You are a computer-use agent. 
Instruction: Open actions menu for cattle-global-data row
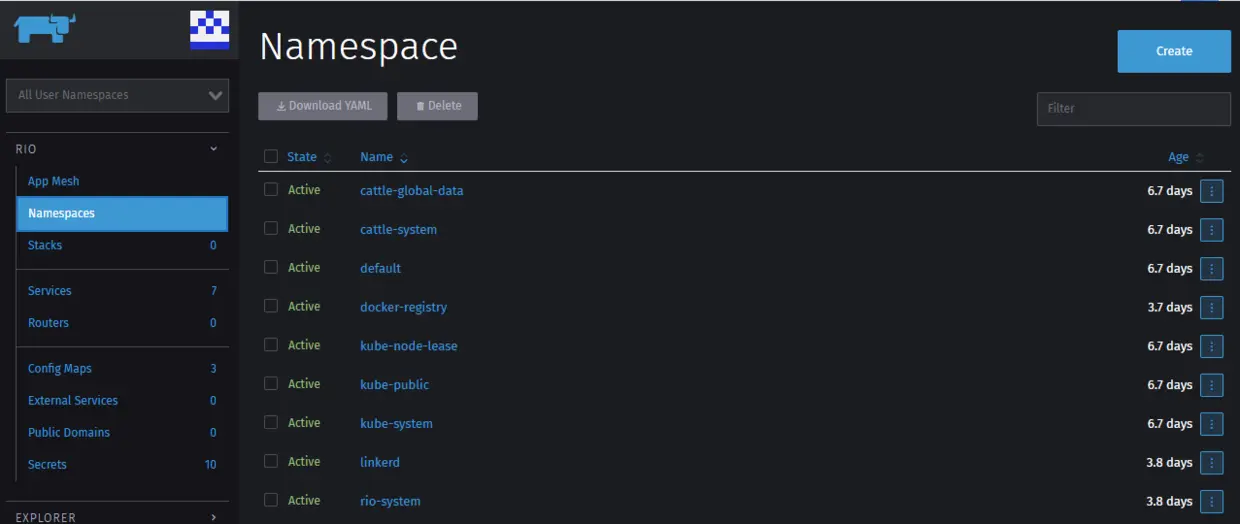[1211, 191]
